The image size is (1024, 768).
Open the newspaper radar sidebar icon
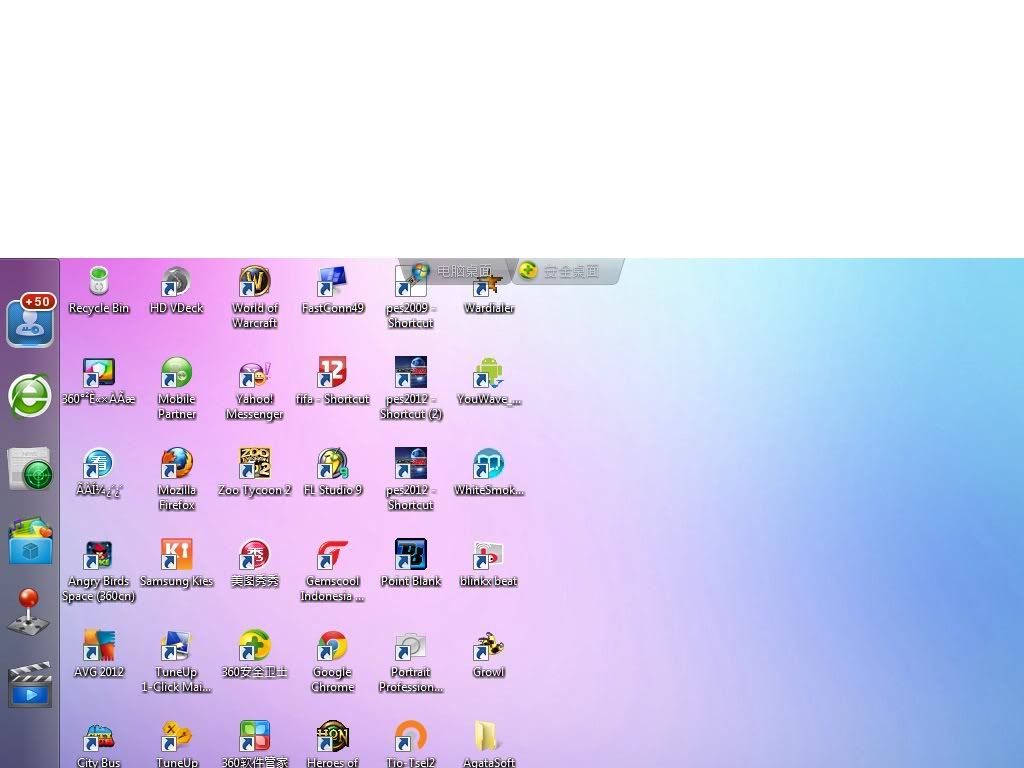click(30, 469)
